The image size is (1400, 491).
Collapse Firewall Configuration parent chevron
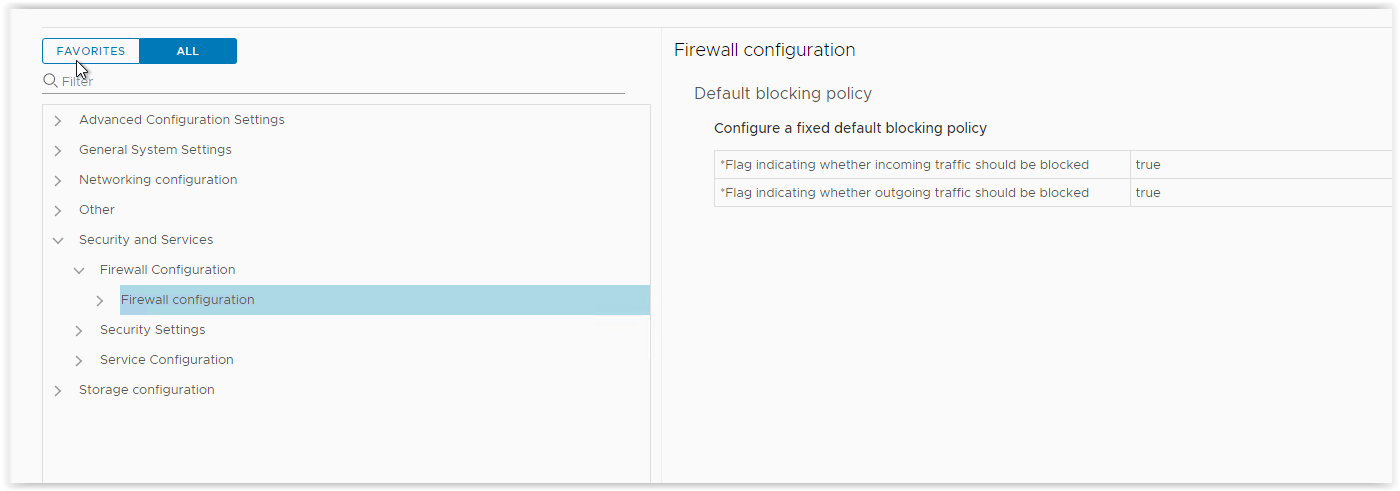79,270
